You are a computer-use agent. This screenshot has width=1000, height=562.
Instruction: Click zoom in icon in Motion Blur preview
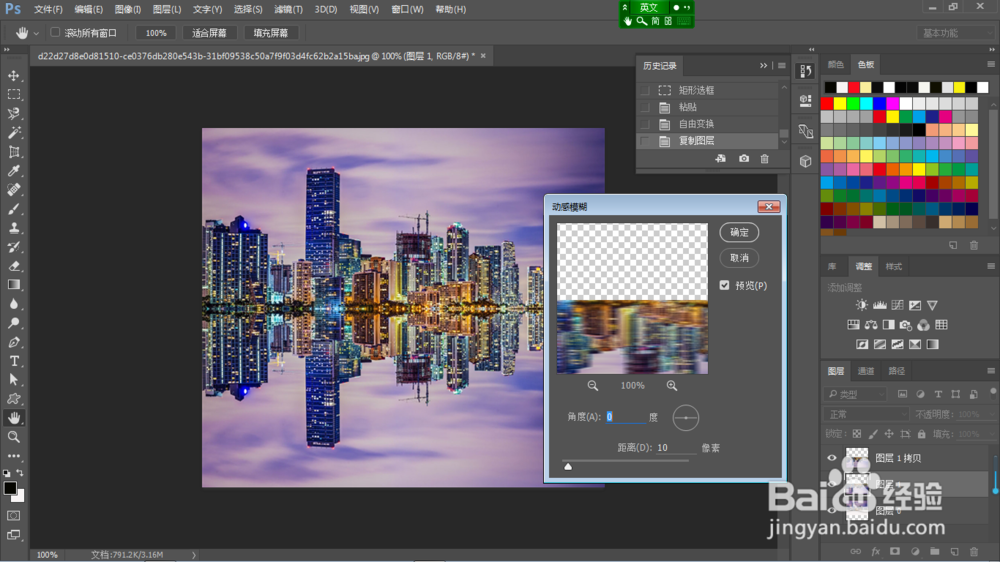tap(672, 385)
